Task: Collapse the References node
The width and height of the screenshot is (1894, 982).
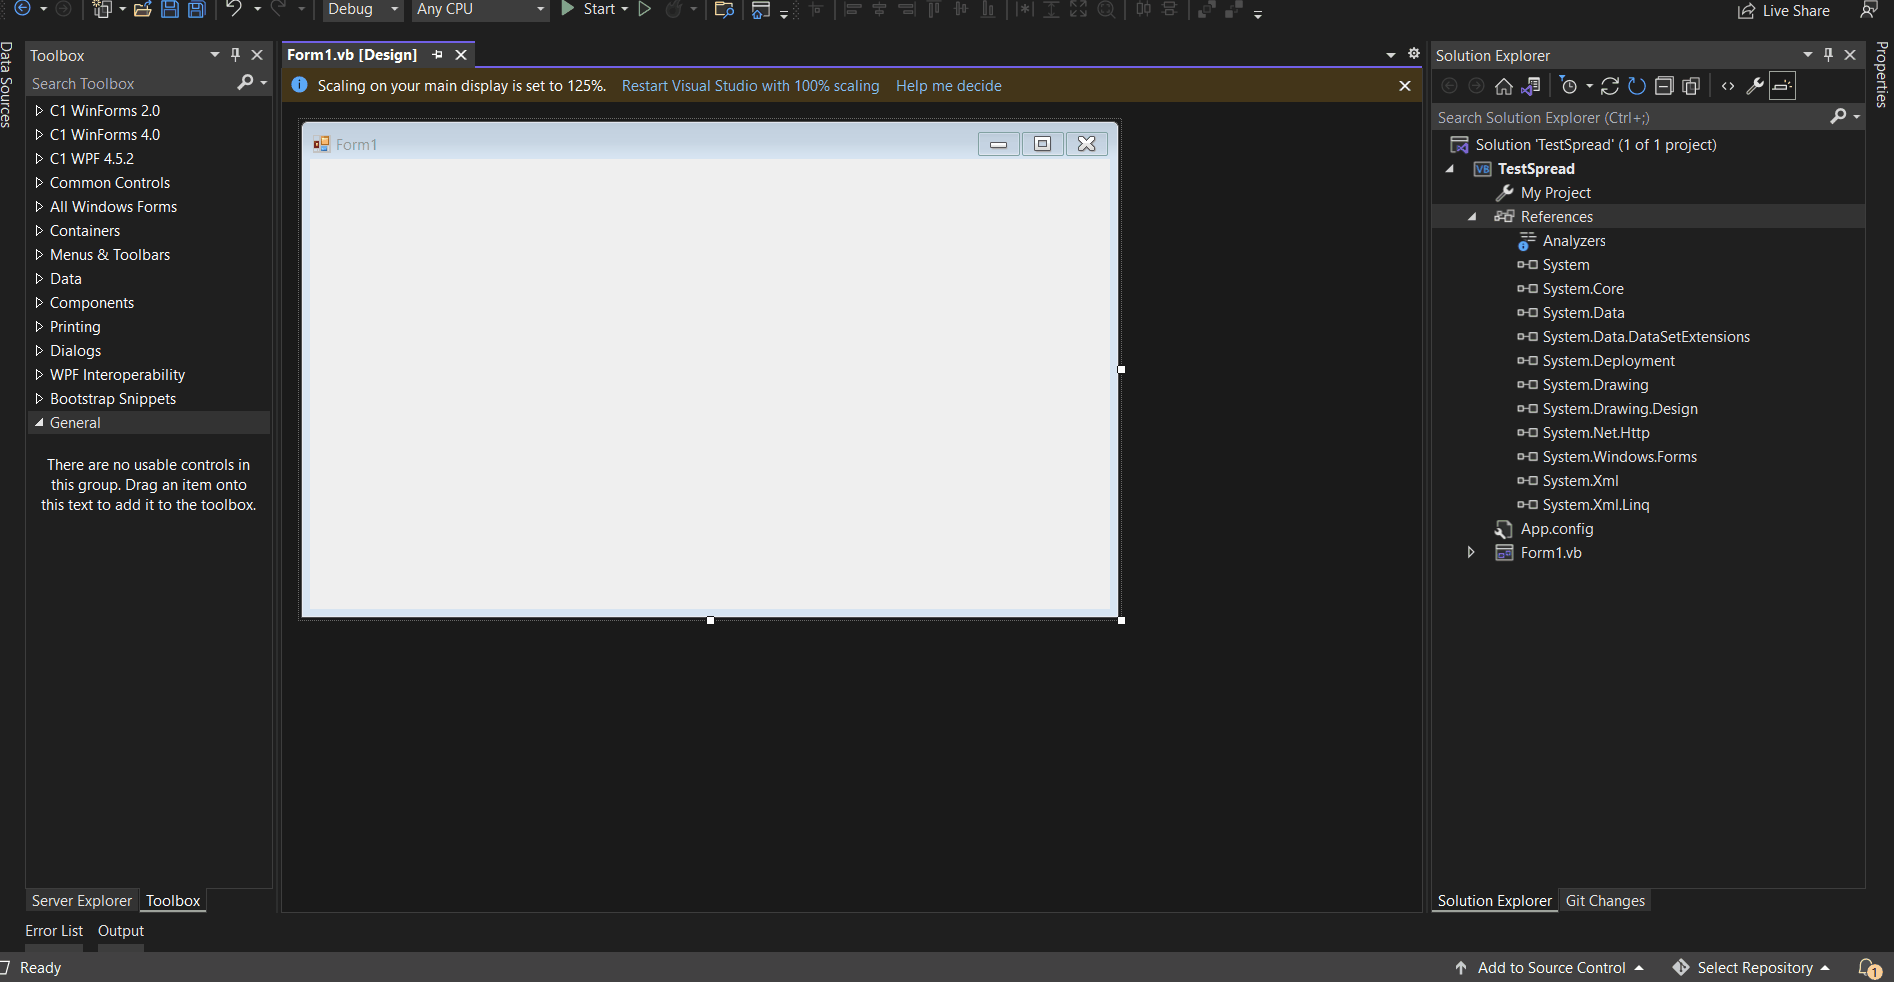Action: (1472, 217)
